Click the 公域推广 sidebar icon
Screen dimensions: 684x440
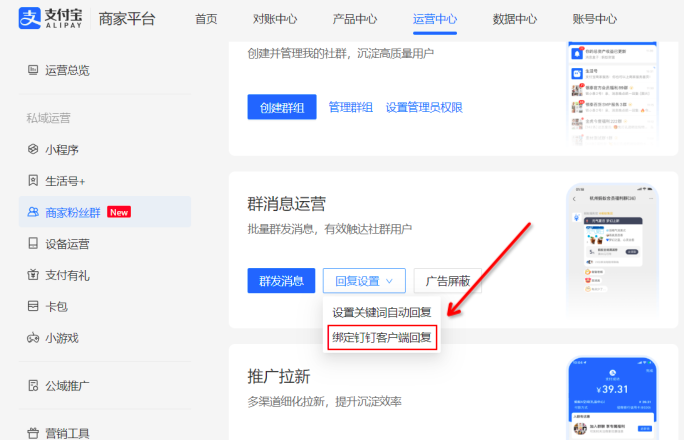coord(33,385)
